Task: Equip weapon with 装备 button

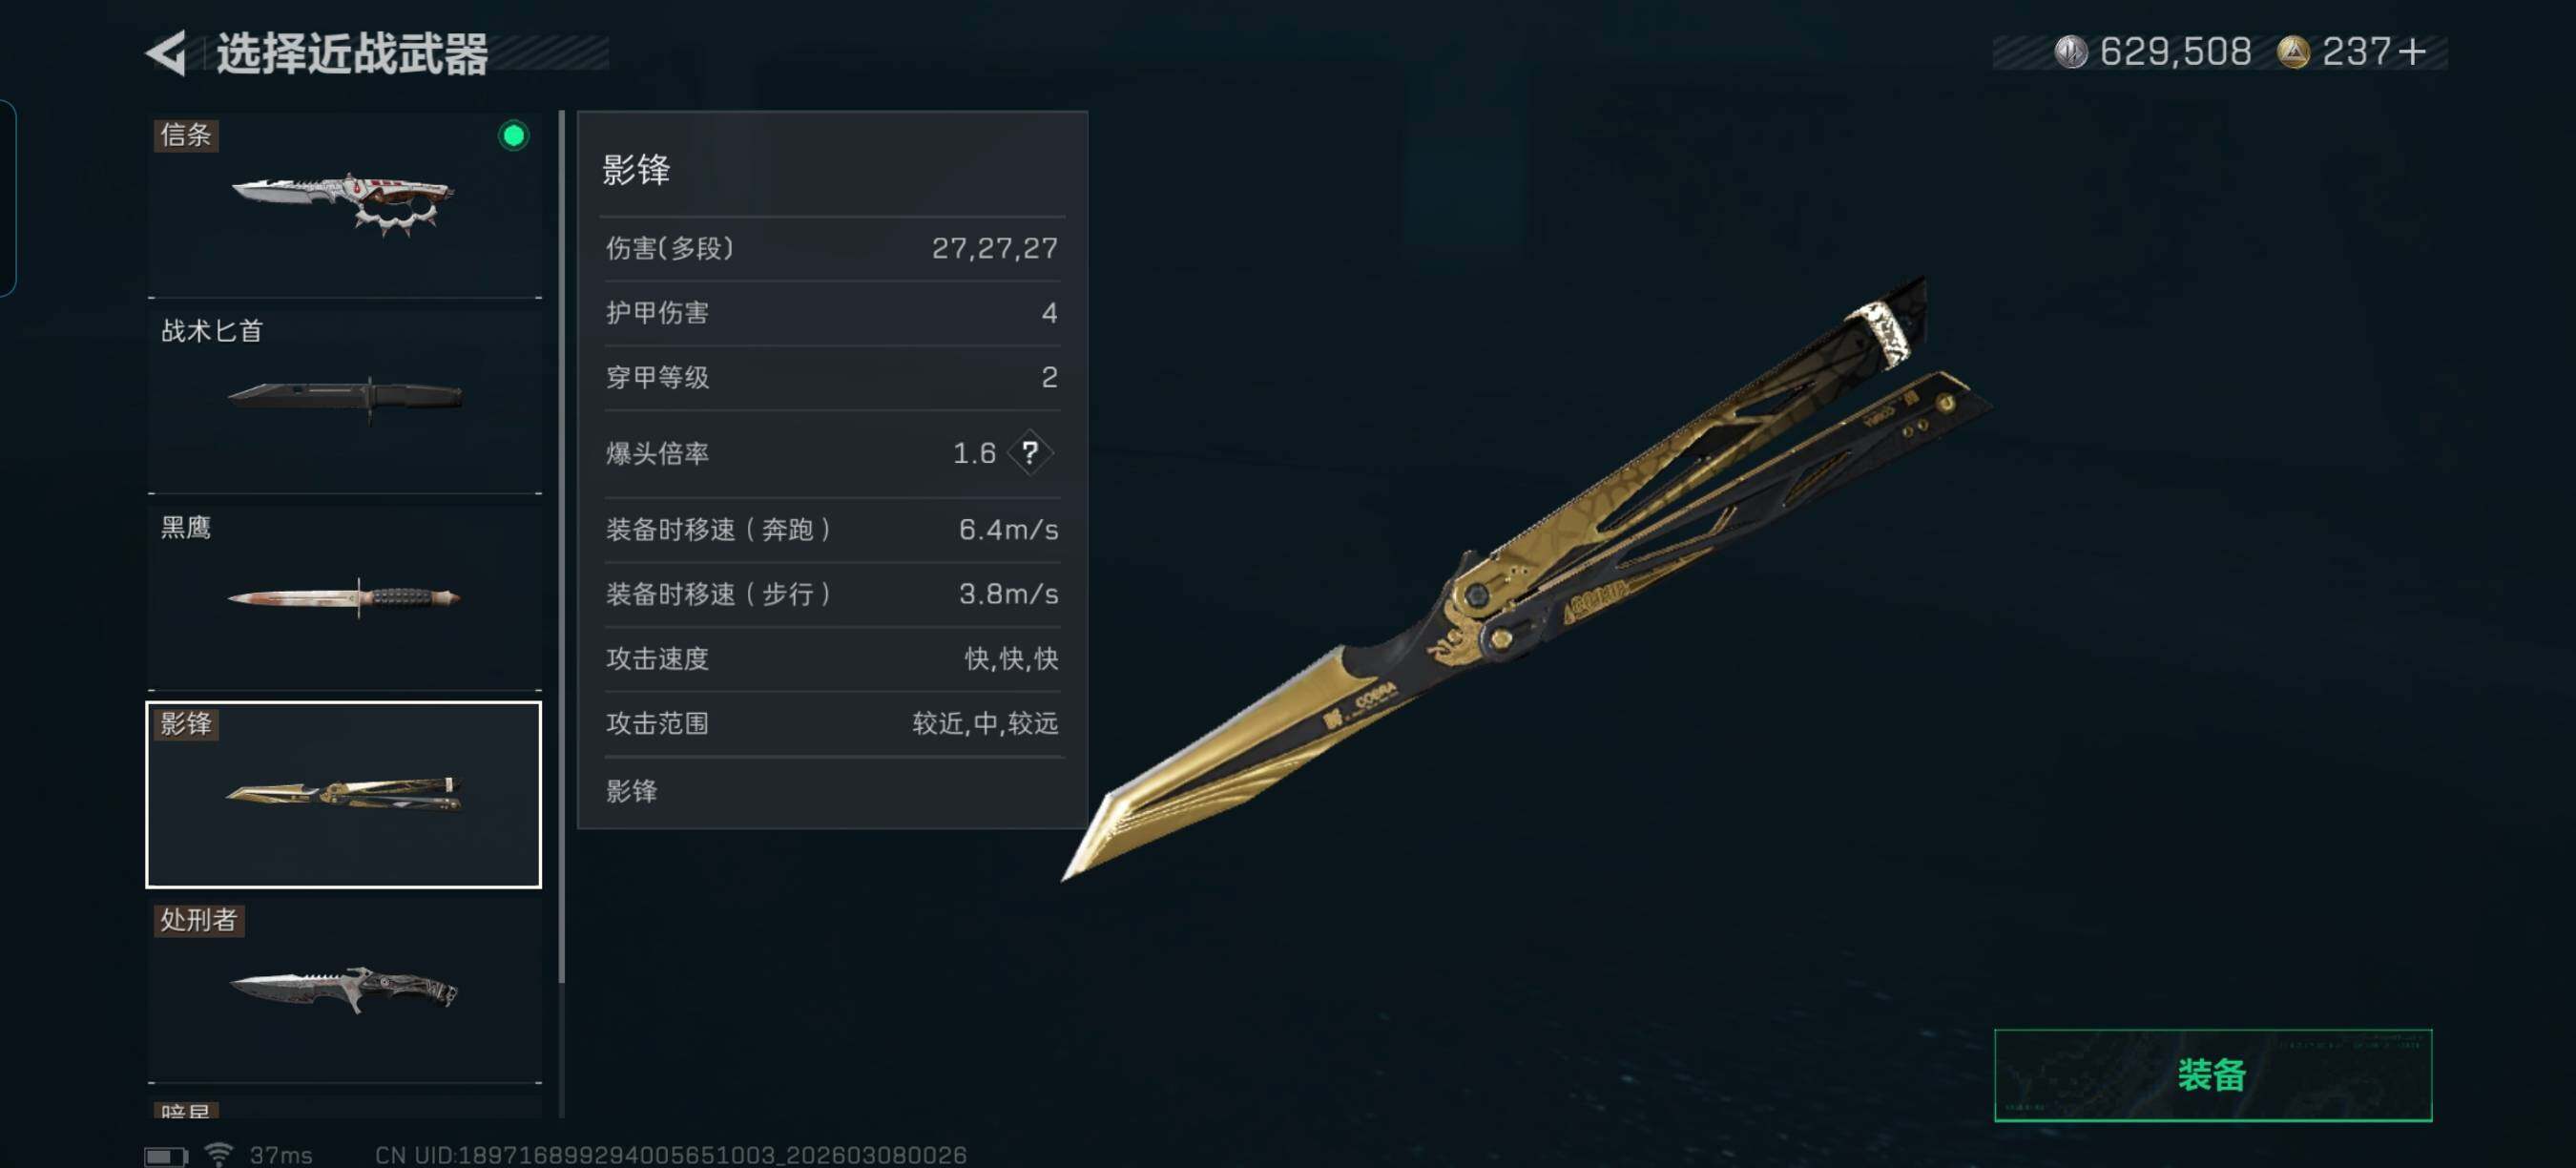Action: pyautogui.click(x=2212, y=1075)
